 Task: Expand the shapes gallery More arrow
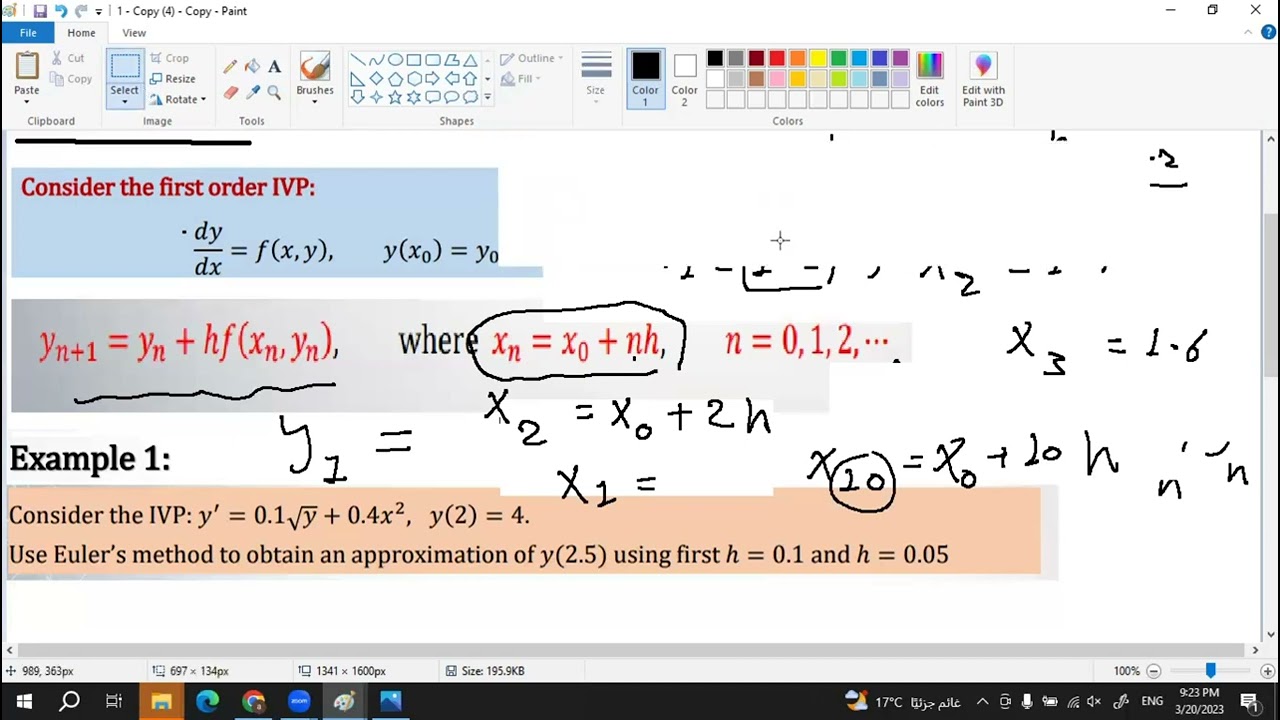pyautogui.click(x=487, y=97)
